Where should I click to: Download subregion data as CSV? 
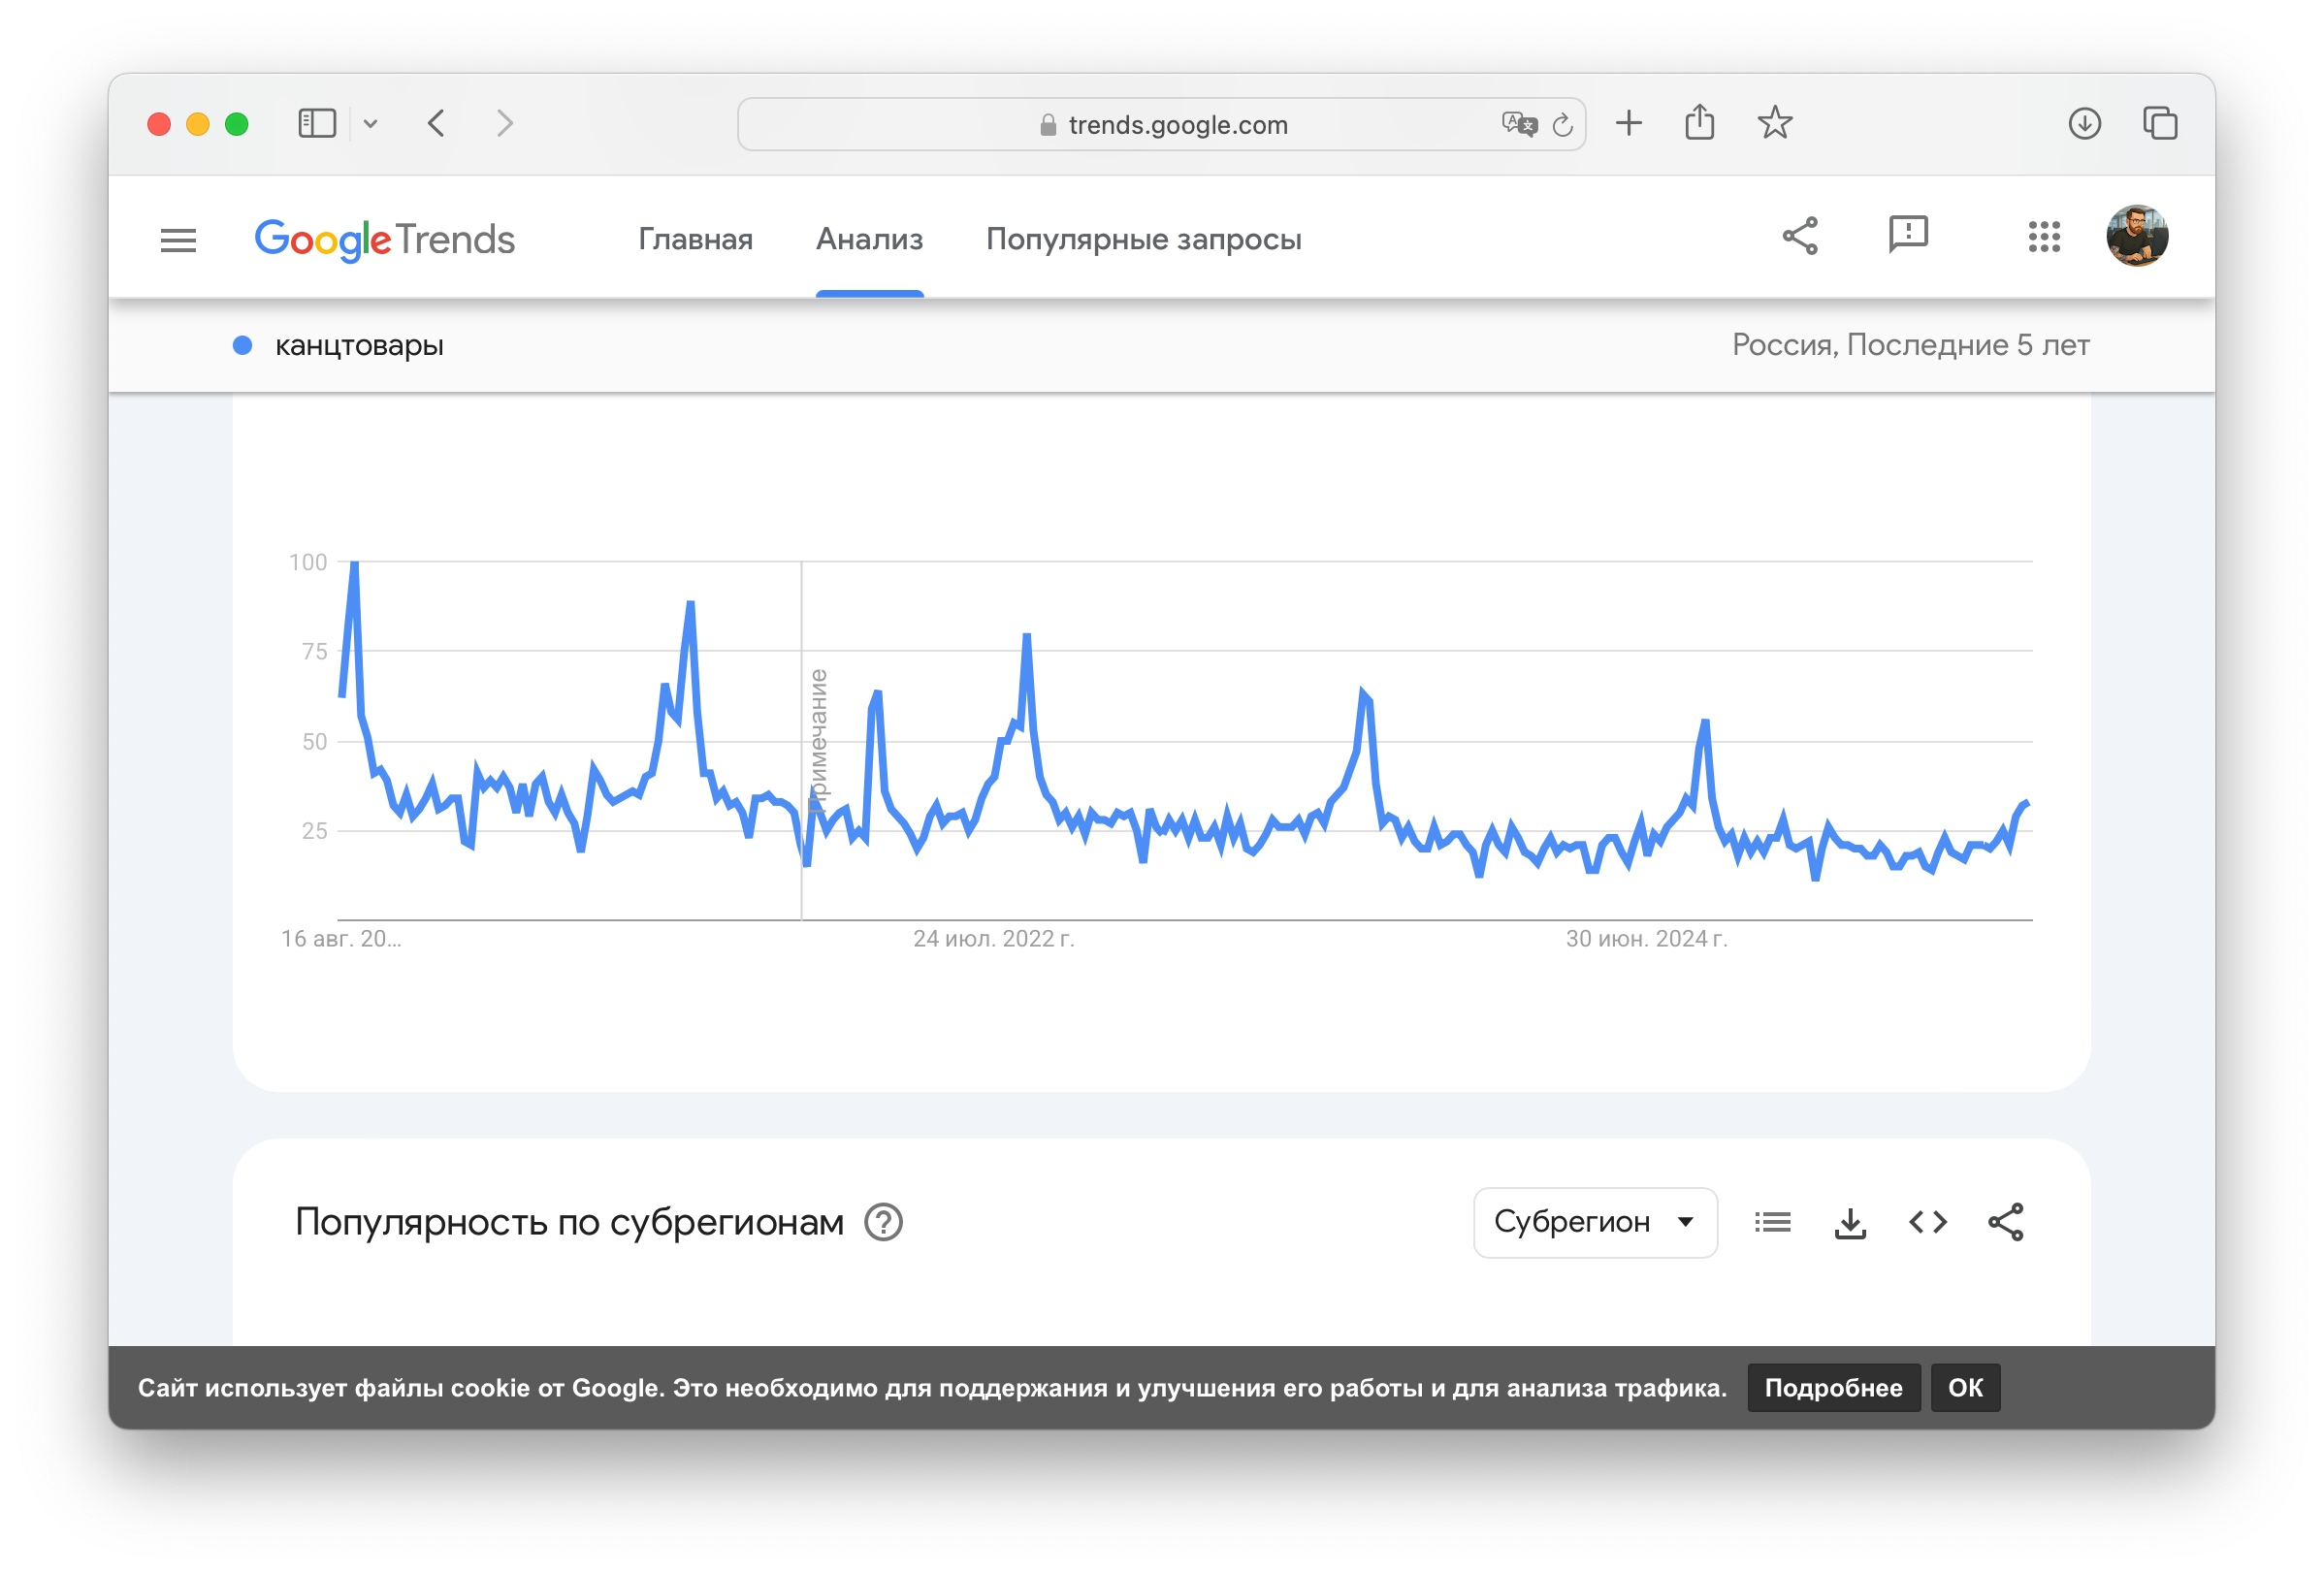pyautogui.click(x=1850, y=1222)
